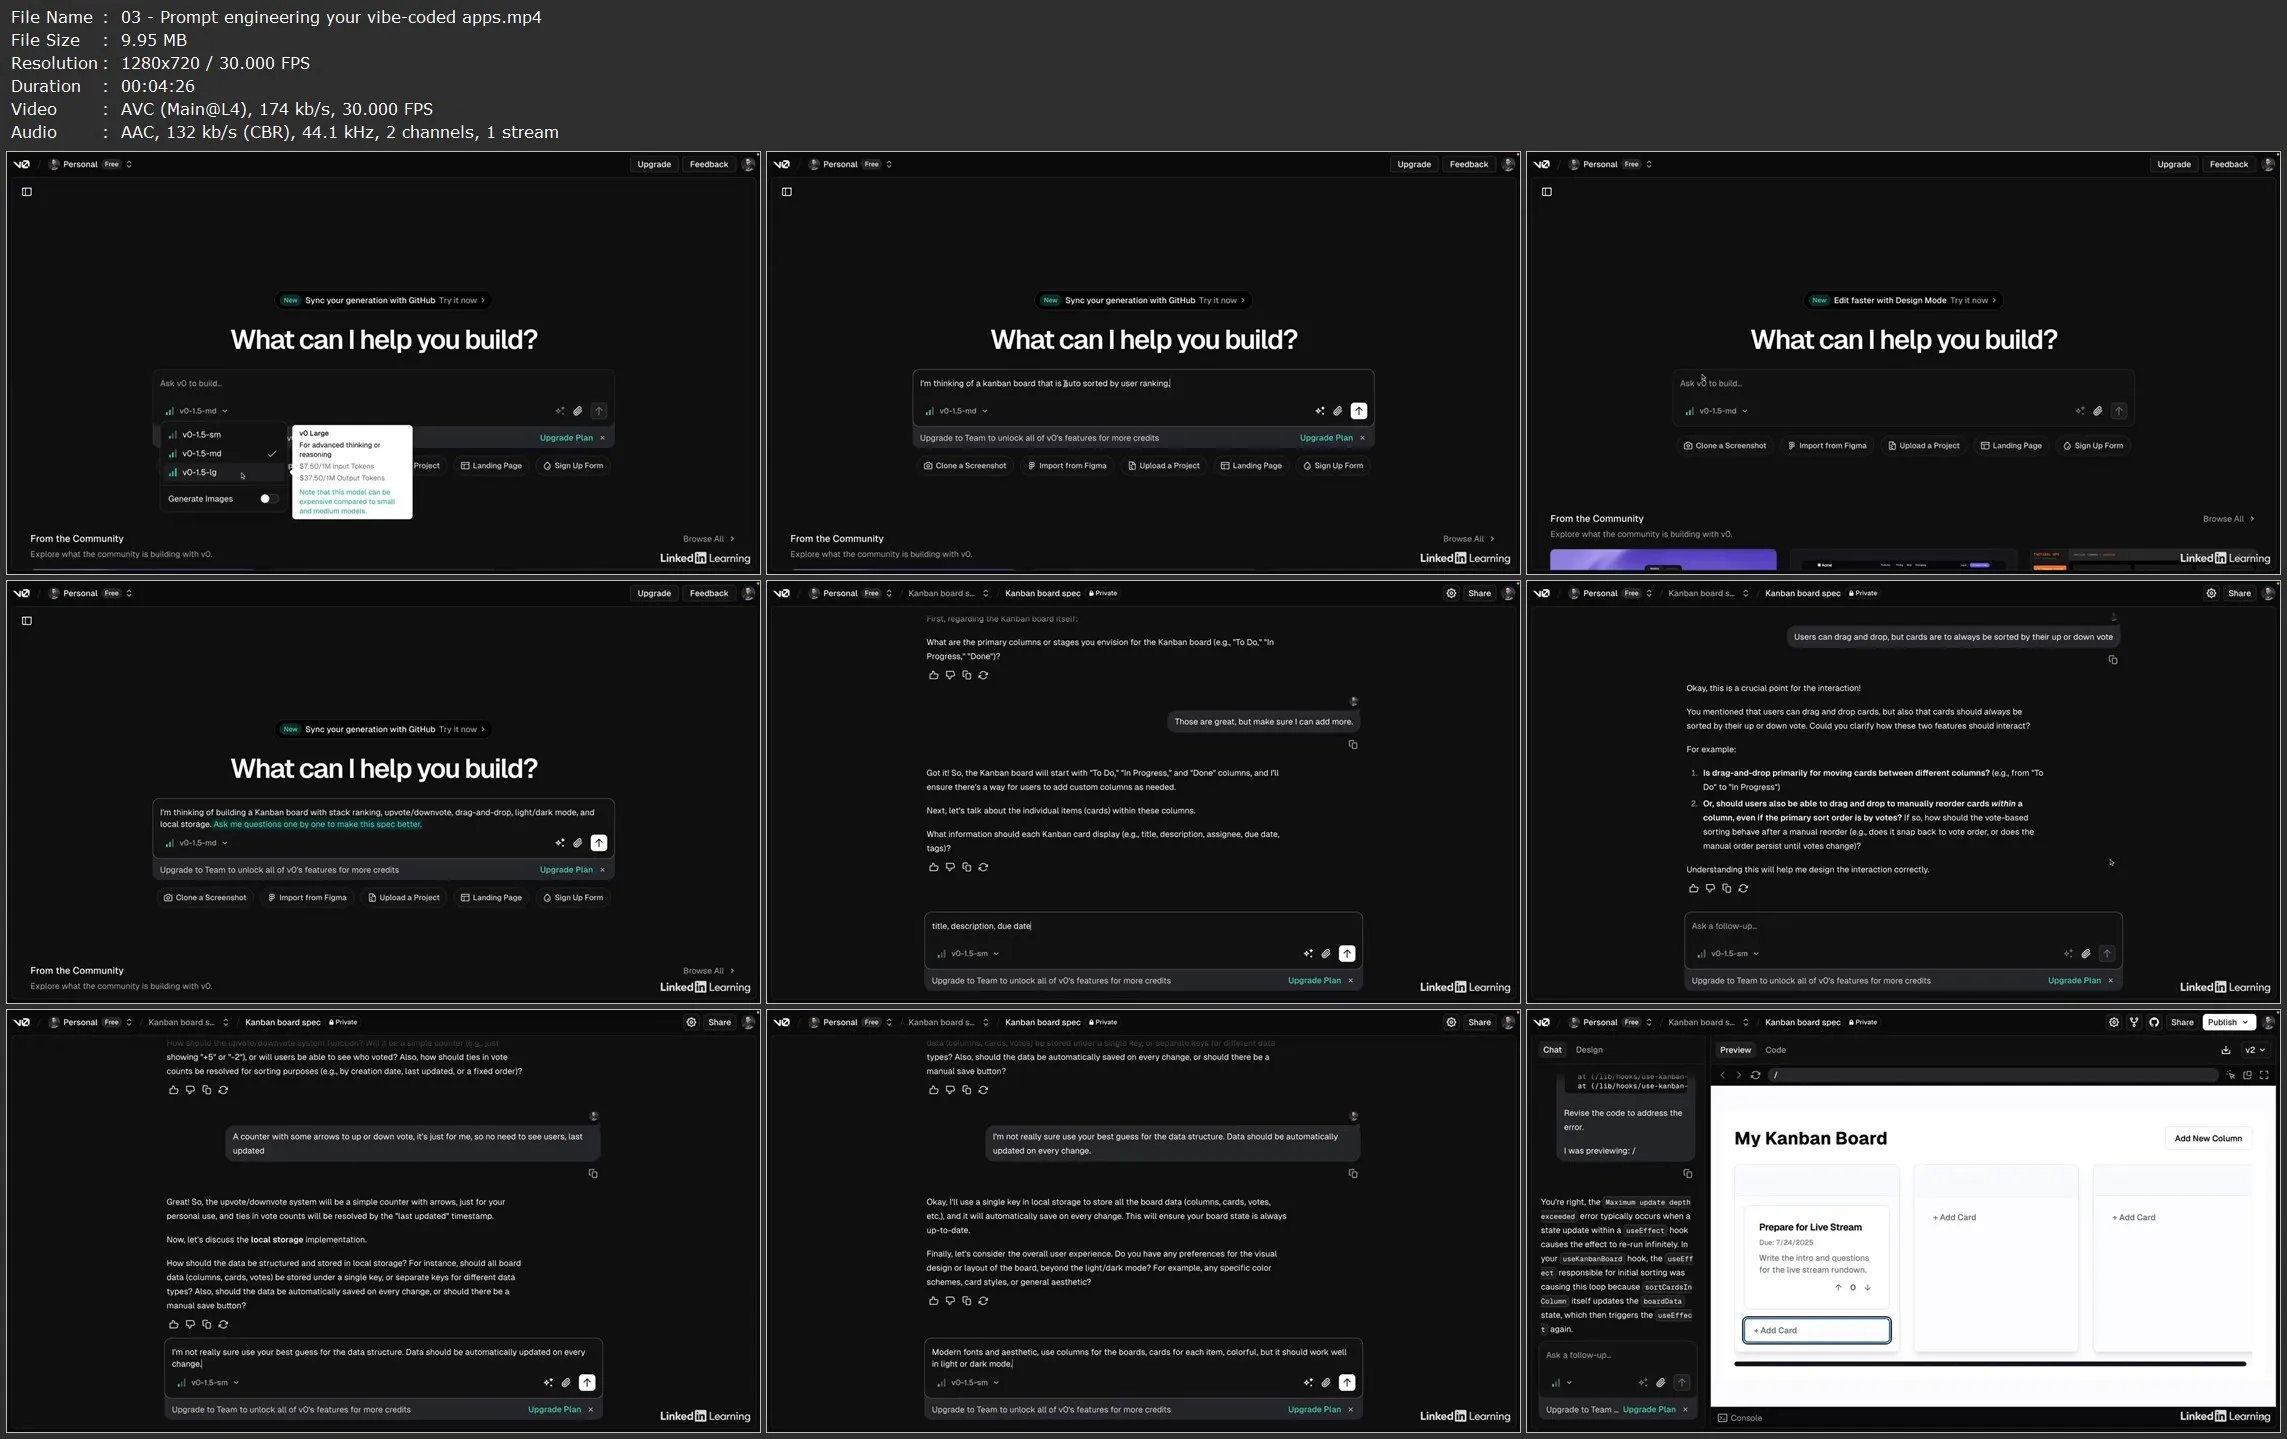
Task: Activate the element picker icon in preview toolbar
Action: point(2231,1075)
